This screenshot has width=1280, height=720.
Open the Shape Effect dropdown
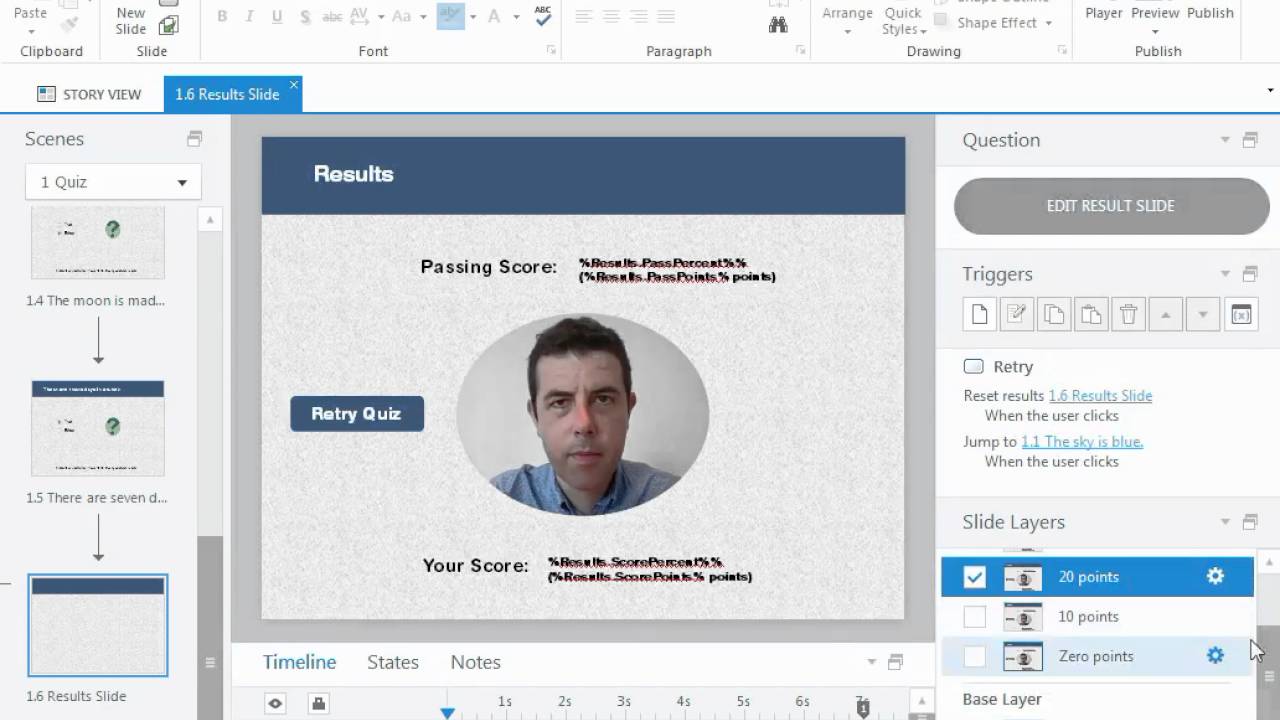[995, 23]
